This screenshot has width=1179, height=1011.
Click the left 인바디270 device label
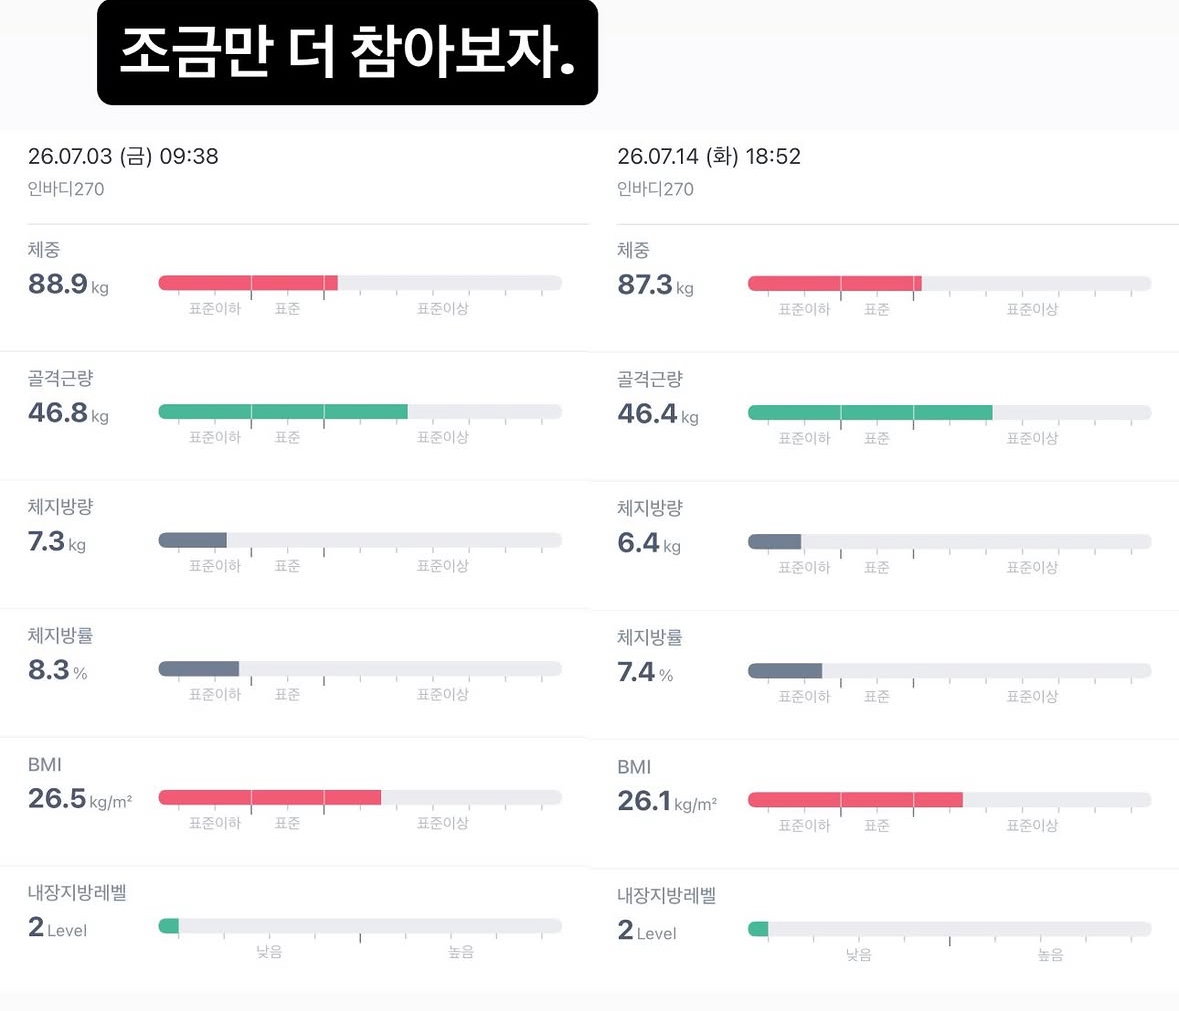[66, 189]
